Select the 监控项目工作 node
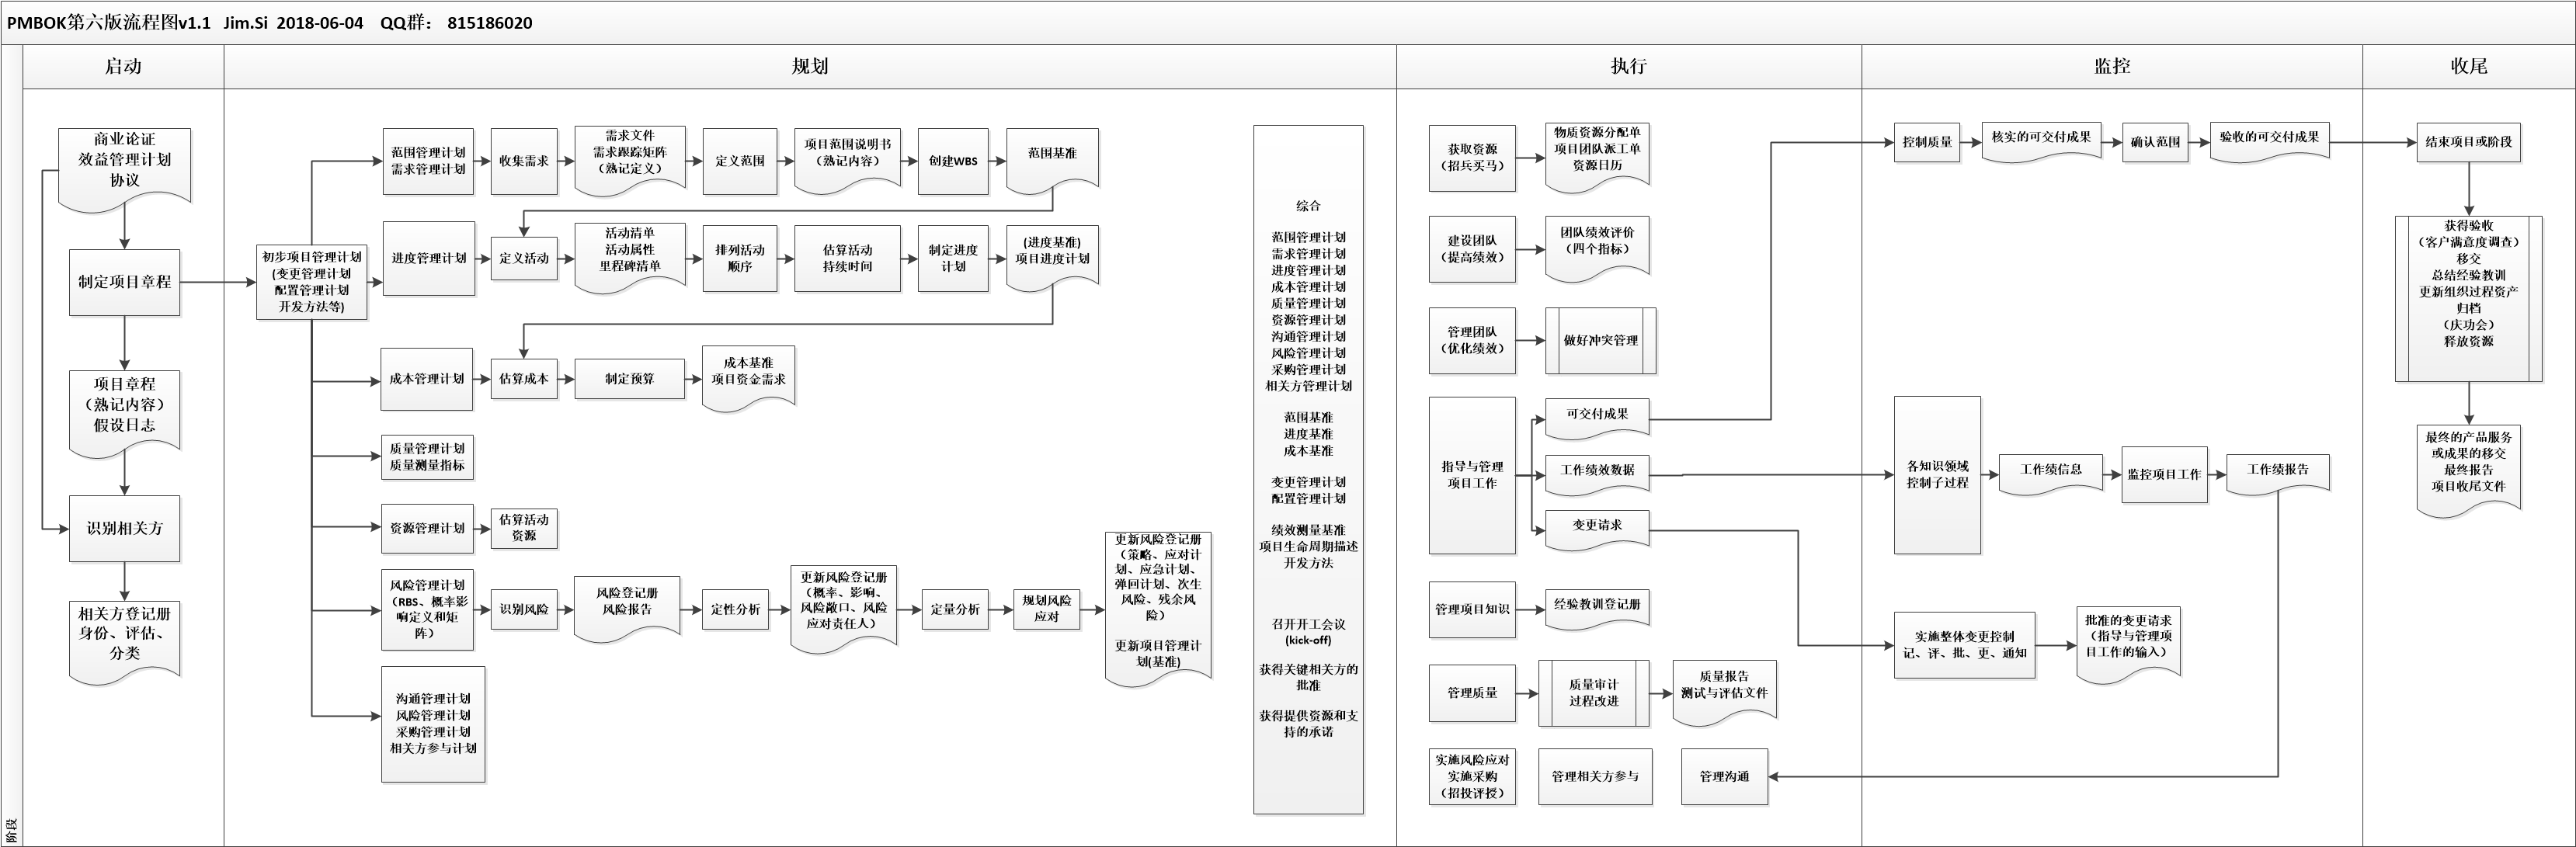The width and height of the screenshot is (2576, 847). 2164,477
